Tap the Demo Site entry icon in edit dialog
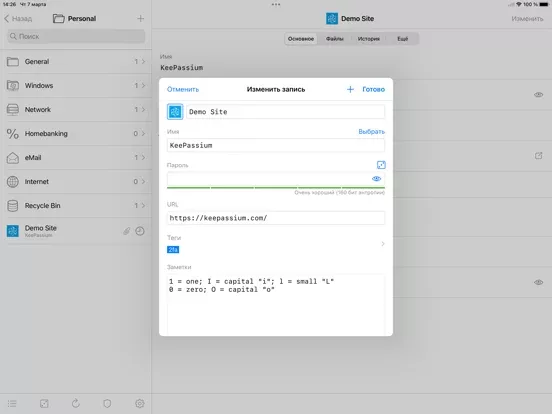This screenshot has width=552, height=414. pos(175,112)
